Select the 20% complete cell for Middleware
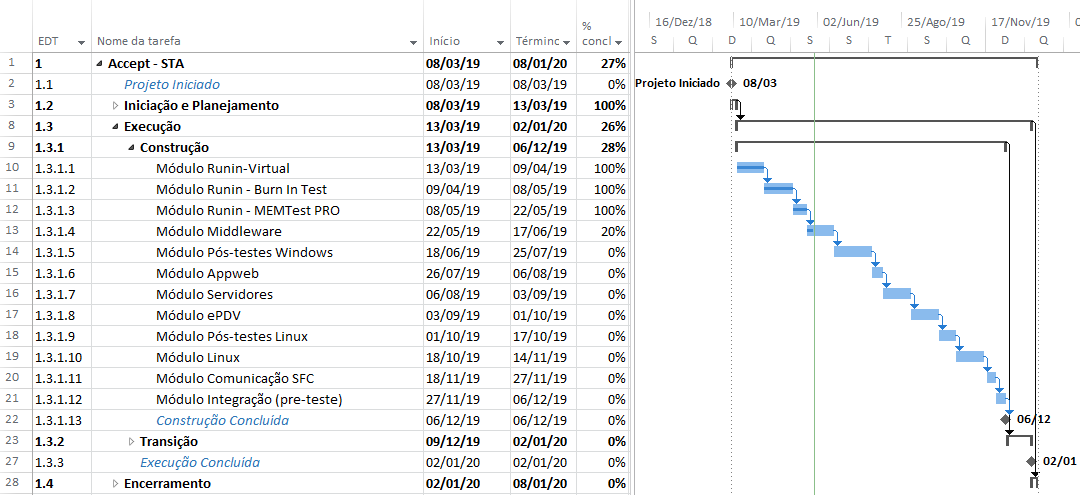Image resolution: width=1080 pixels, height=495 pixels. click(x=603, y=231)
